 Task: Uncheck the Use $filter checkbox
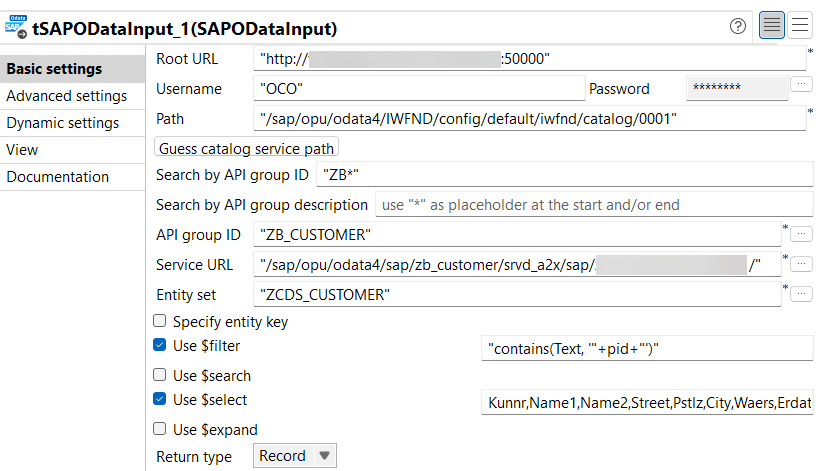159,346
